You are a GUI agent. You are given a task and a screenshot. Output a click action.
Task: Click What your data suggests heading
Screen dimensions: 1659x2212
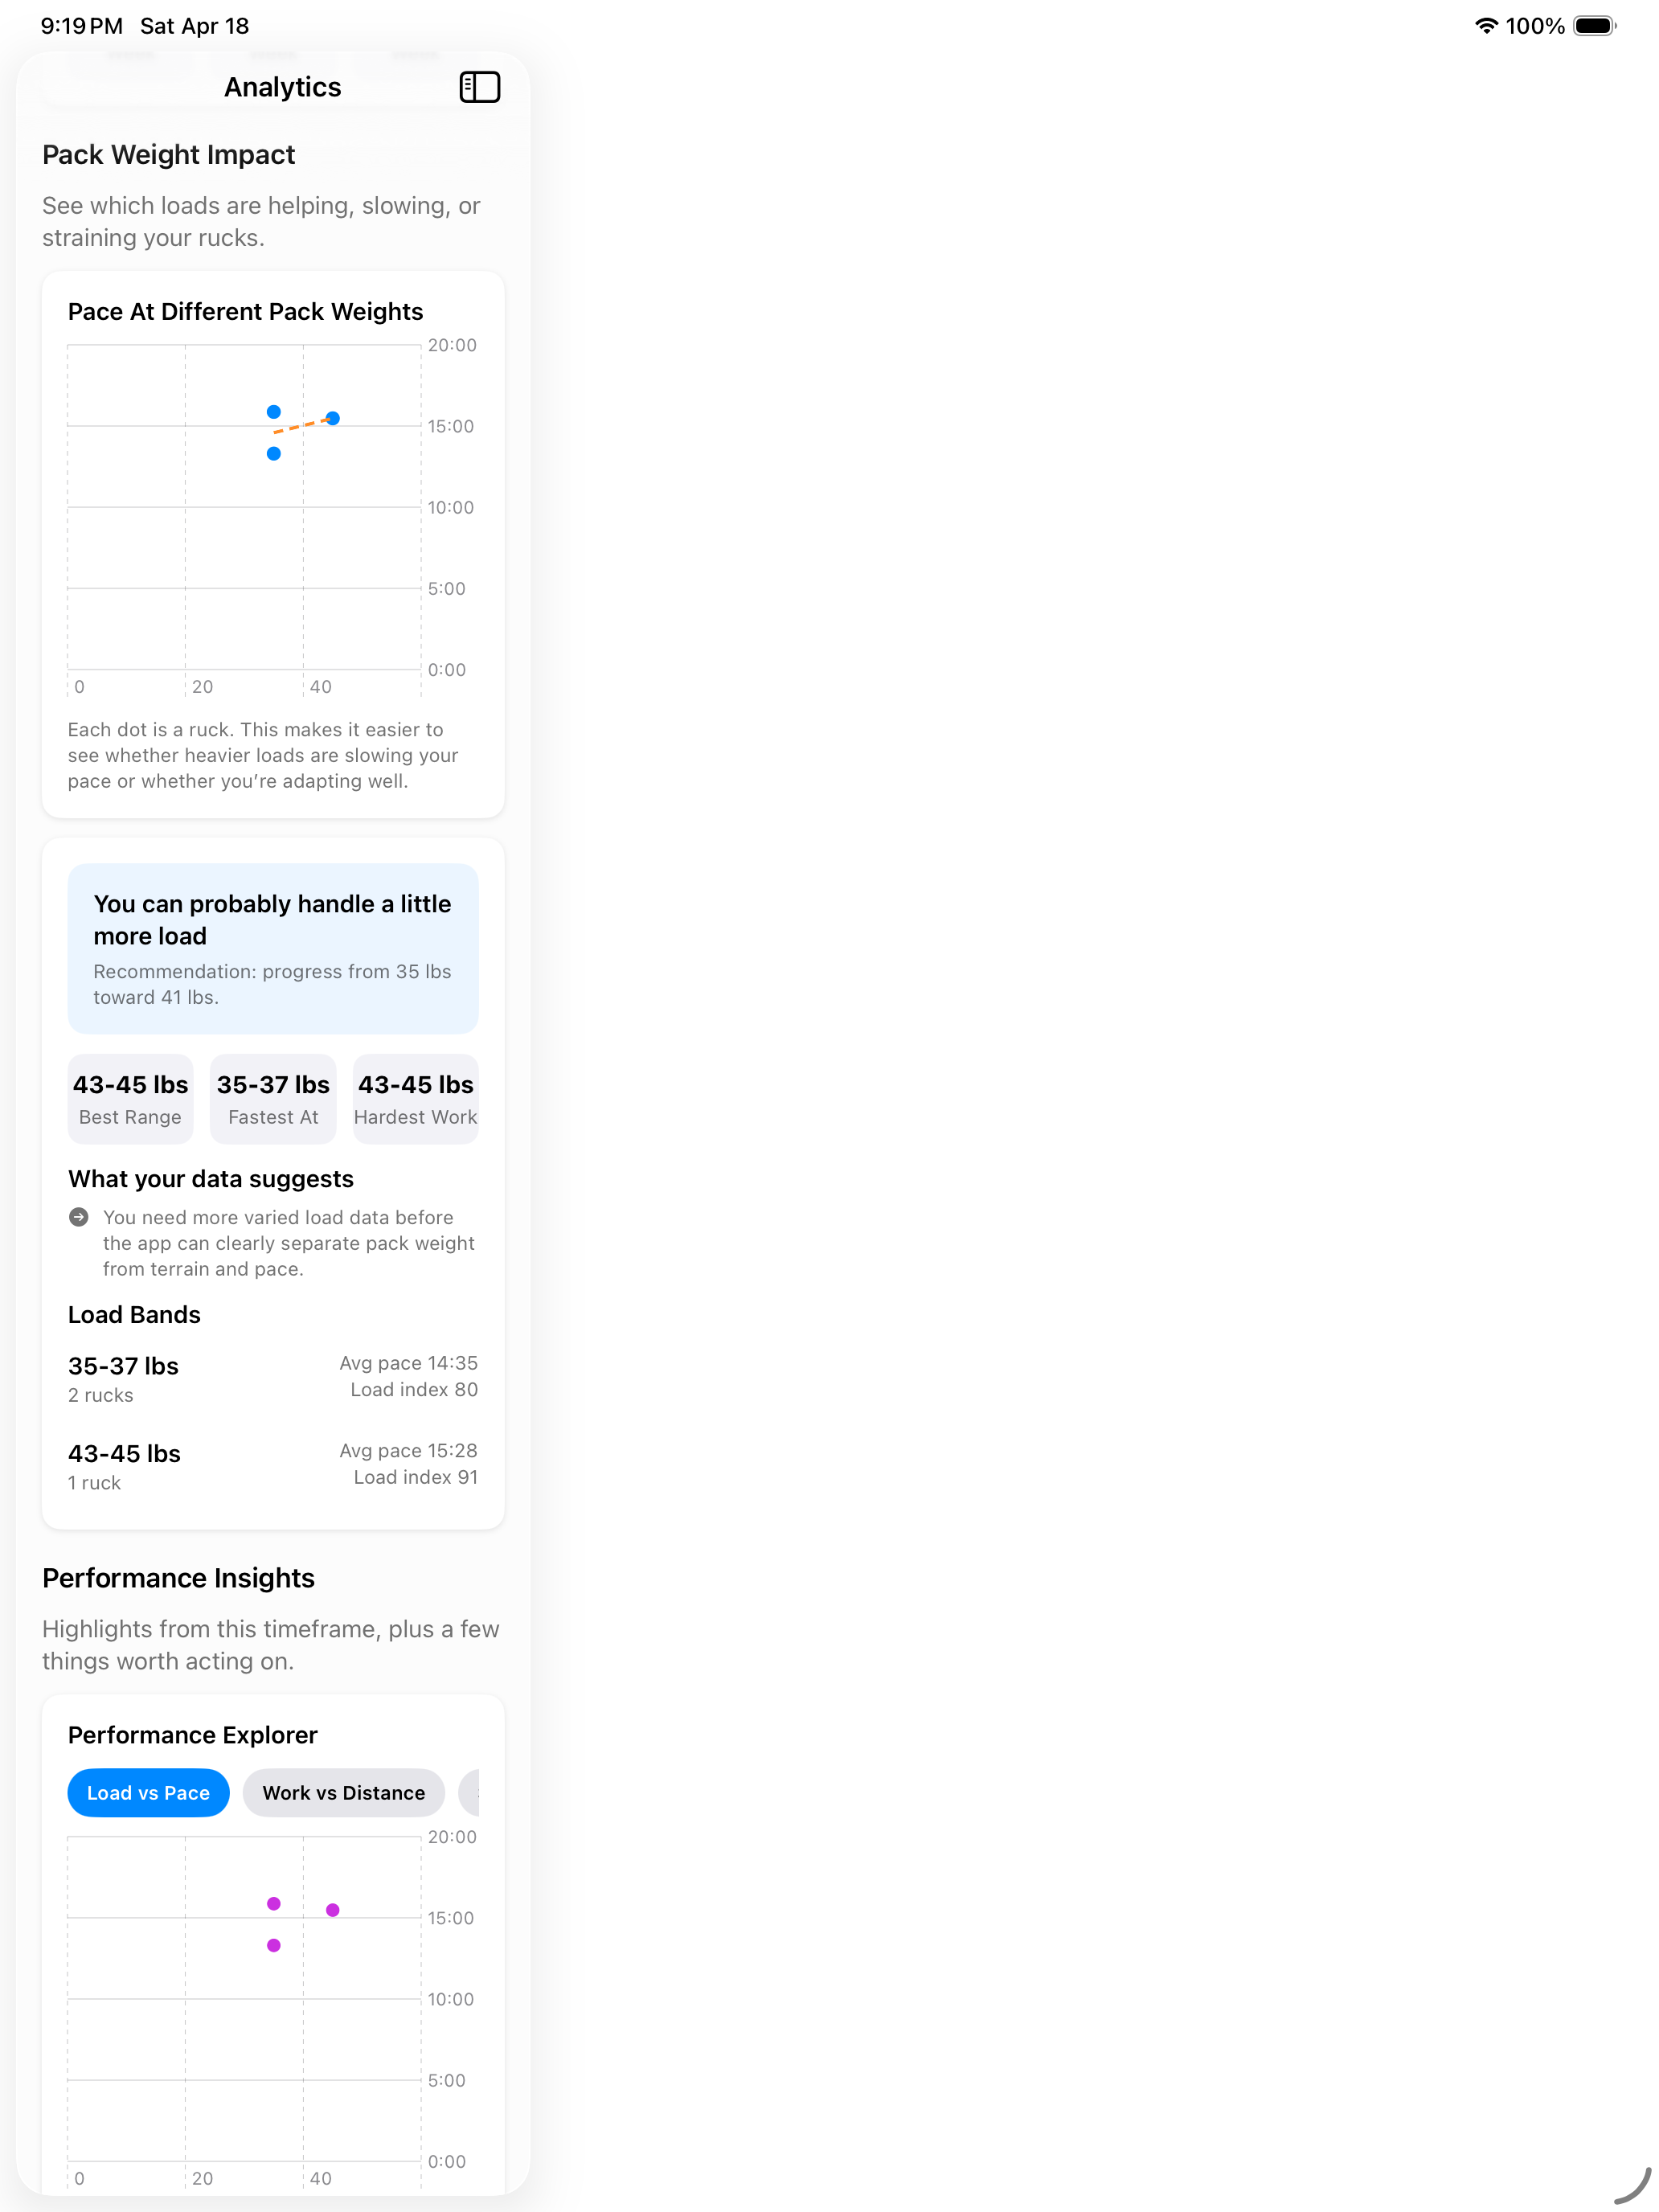click(211, 1179)
